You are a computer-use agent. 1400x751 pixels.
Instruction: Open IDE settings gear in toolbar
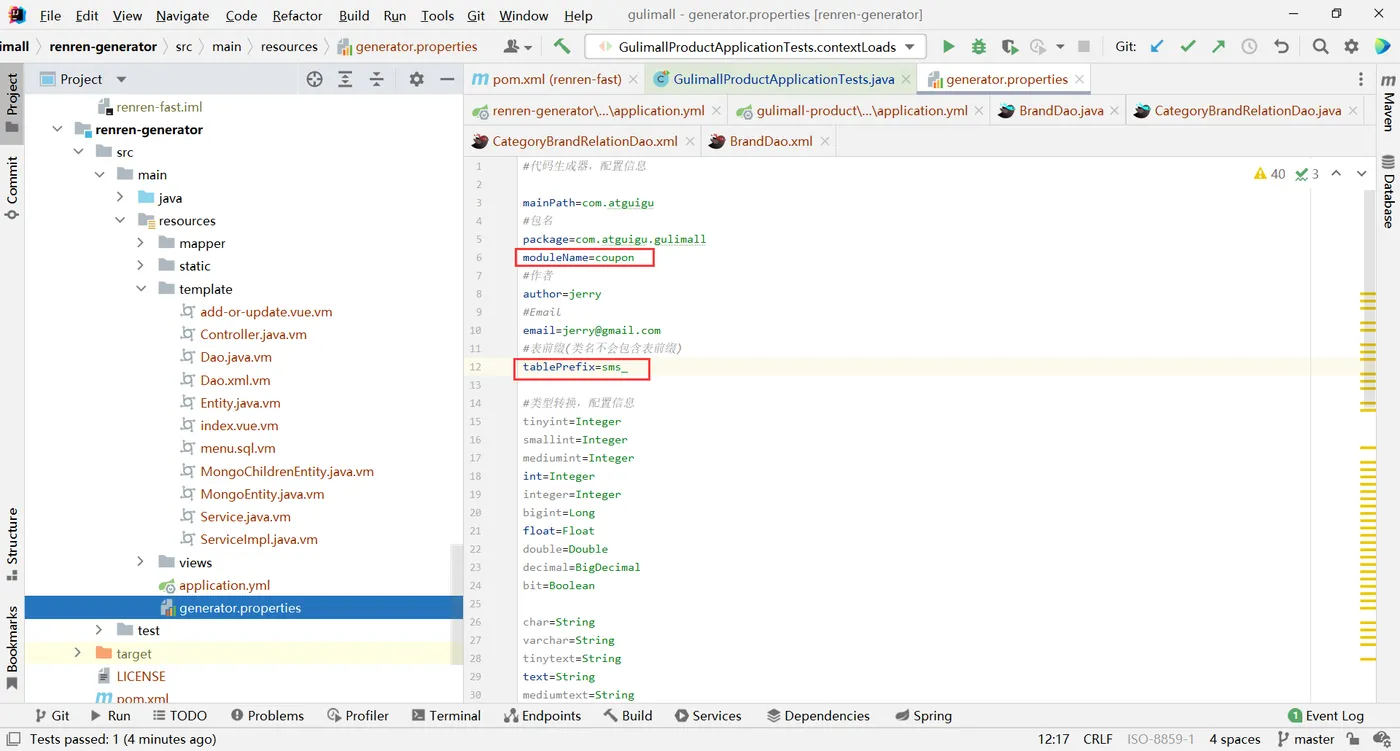point(1352,47)
